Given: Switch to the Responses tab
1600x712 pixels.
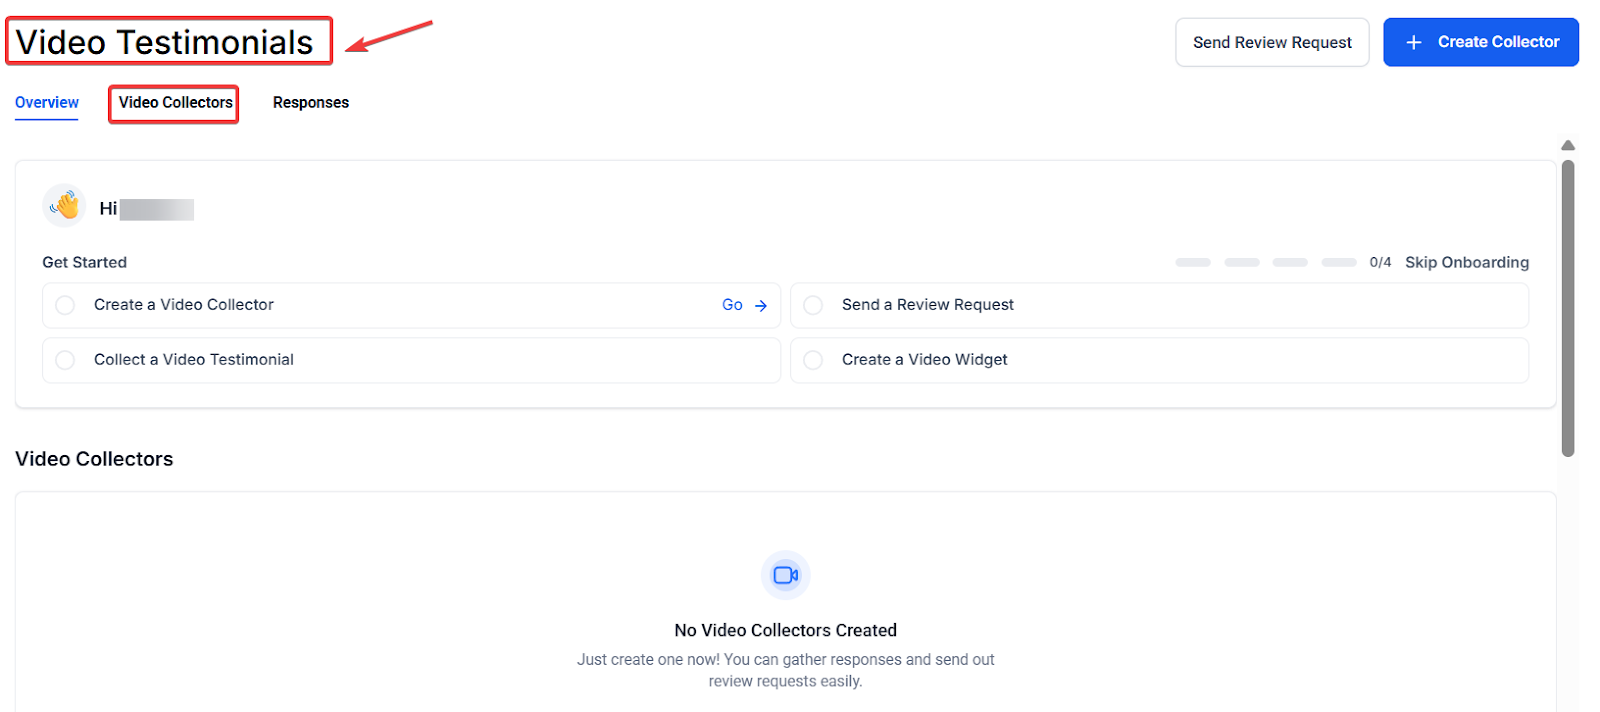Looking at the screenshot, I should pyautogui.click(x=311, y=103).
